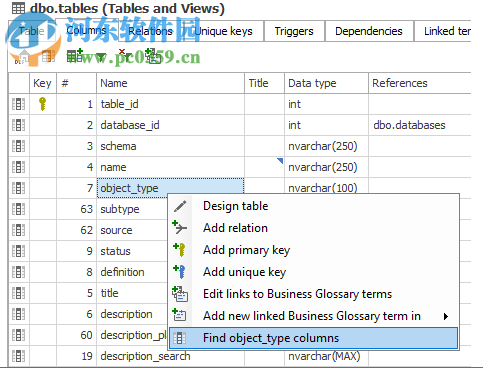
Task: Sort by the Data type column header
Action: click(x=326, y=83)
